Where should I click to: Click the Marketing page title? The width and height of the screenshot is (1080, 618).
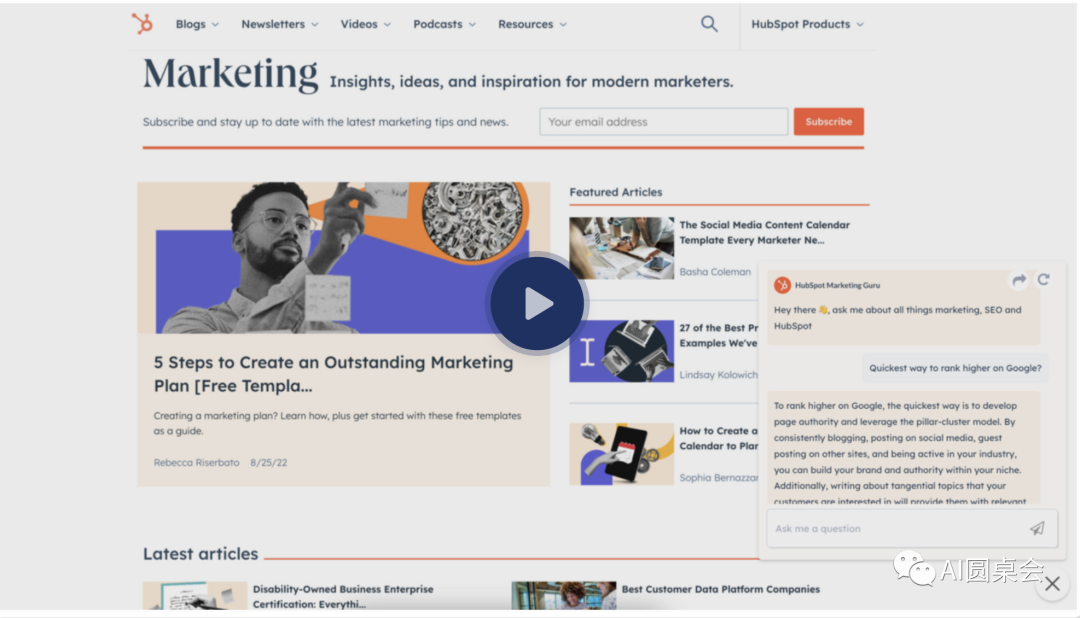tap(230, 74)
